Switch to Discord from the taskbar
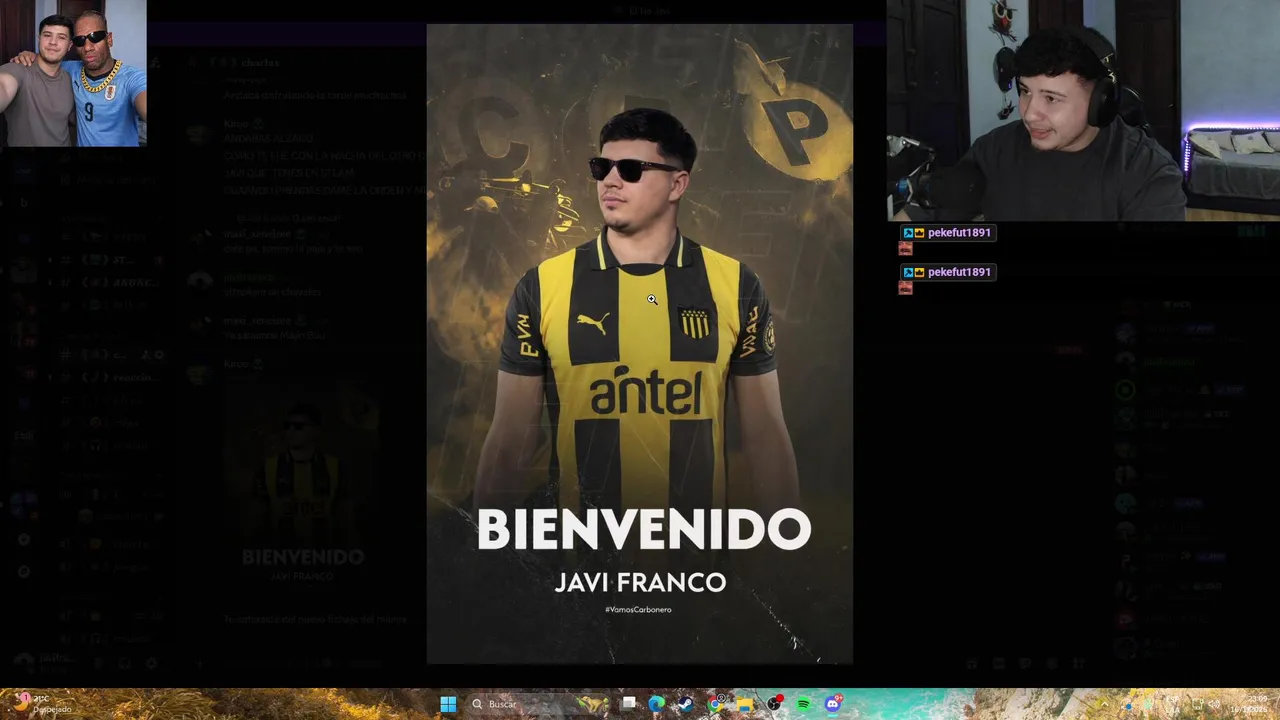Screen dimensions: 1280x720 click(x=833, y=704)
